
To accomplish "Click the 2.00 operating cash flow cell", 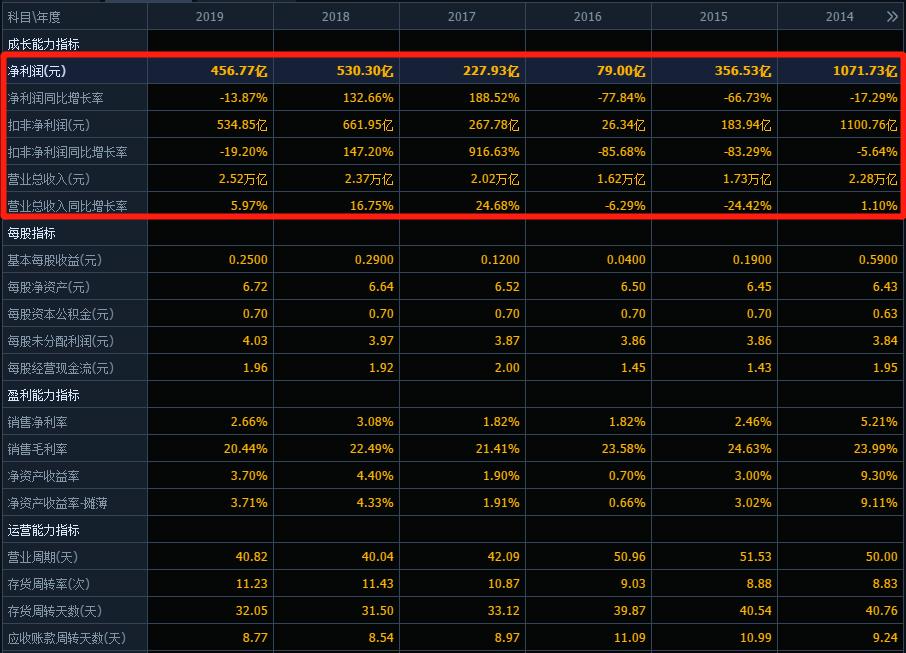I will [x=507, y=368].
